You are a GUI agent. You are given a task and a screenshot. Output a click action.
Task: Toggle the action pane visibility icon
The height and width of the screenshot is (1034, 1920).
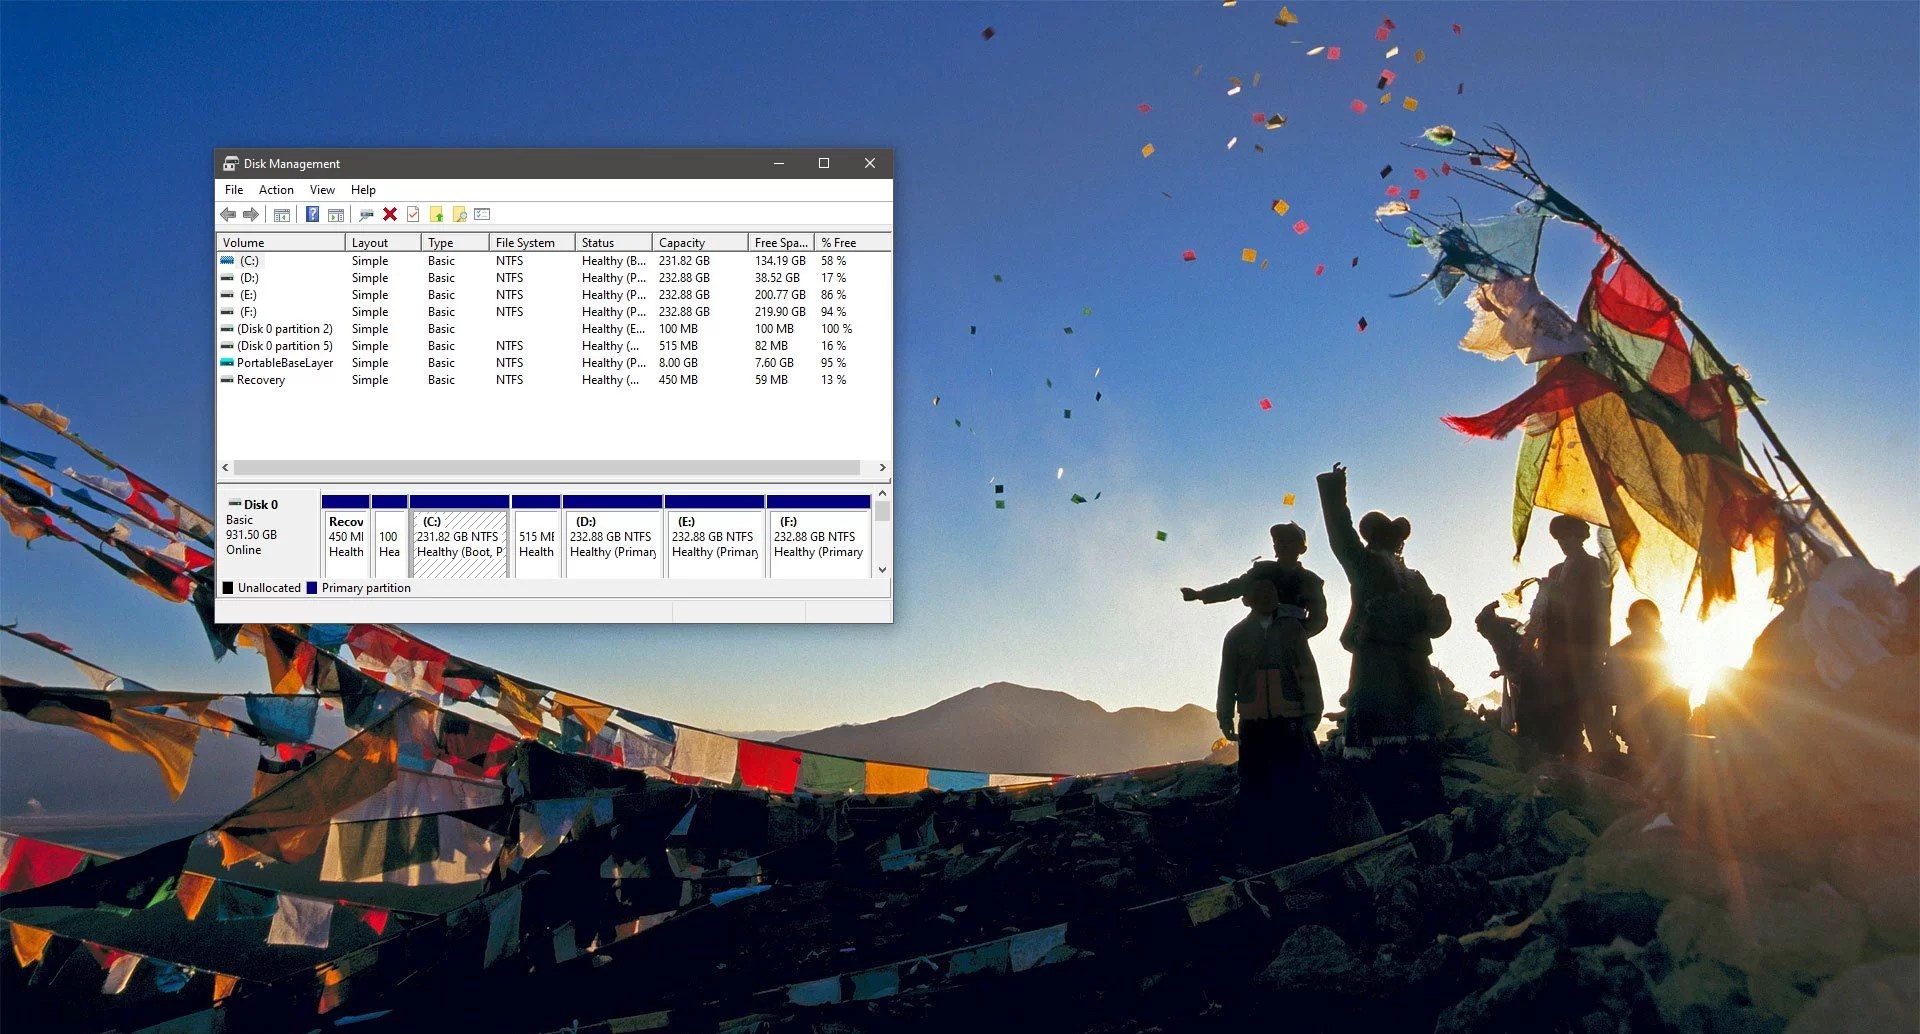[x=335, y=214]
